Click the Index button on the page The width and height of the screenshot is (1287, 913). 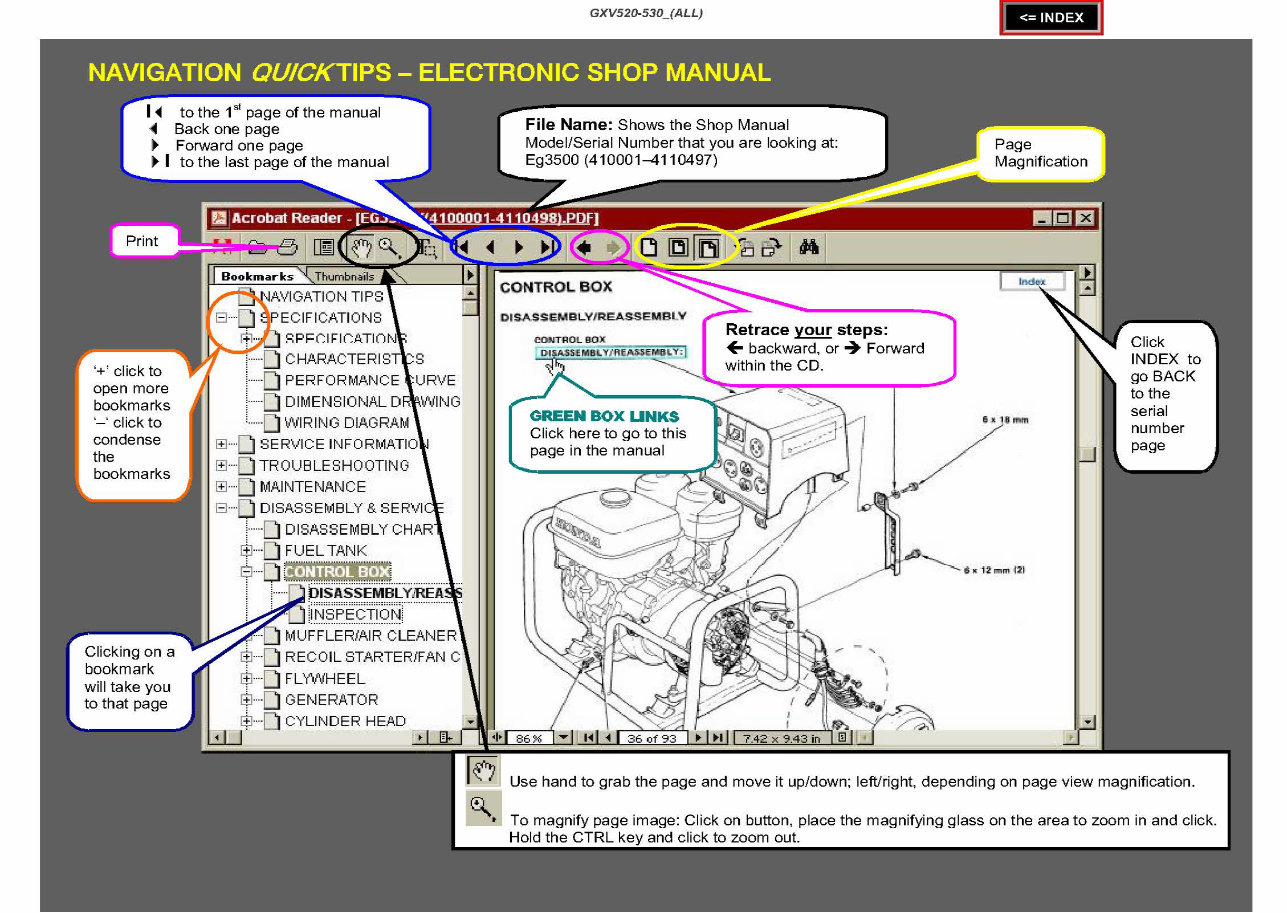coord(1032,281)
